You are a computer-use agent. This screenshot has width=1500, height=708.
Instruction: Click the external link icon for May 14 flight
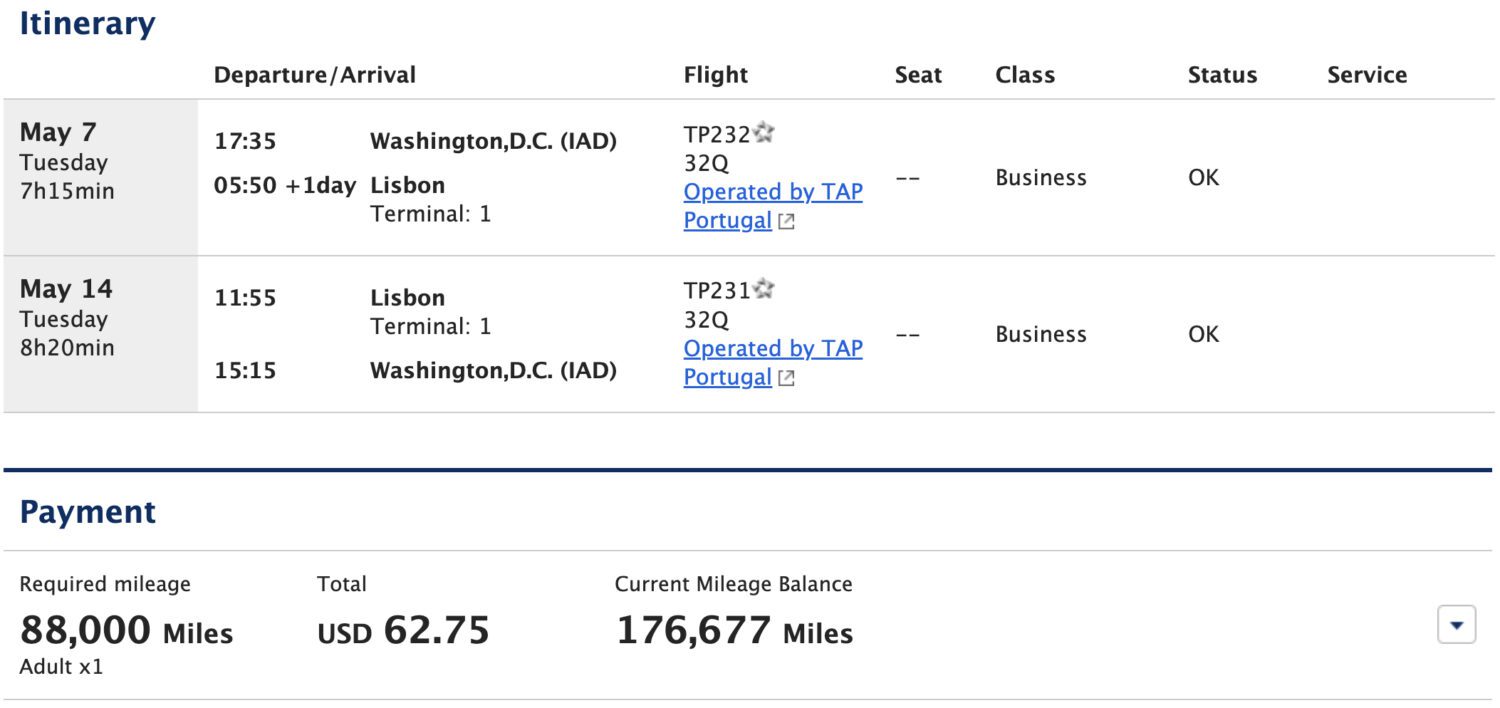tap(786, 378)
